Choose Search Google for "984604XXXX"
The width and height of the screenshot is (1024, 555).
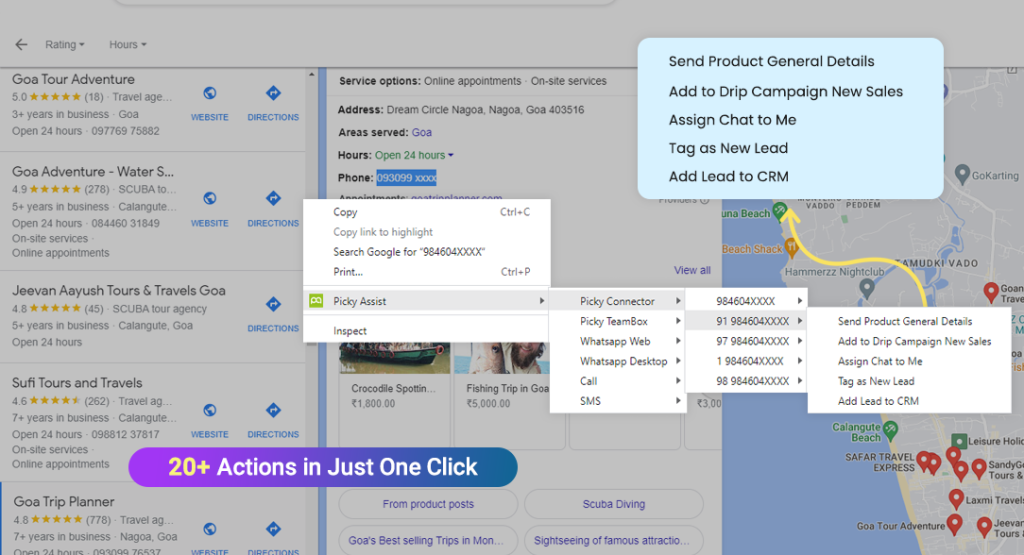[426, 252]
